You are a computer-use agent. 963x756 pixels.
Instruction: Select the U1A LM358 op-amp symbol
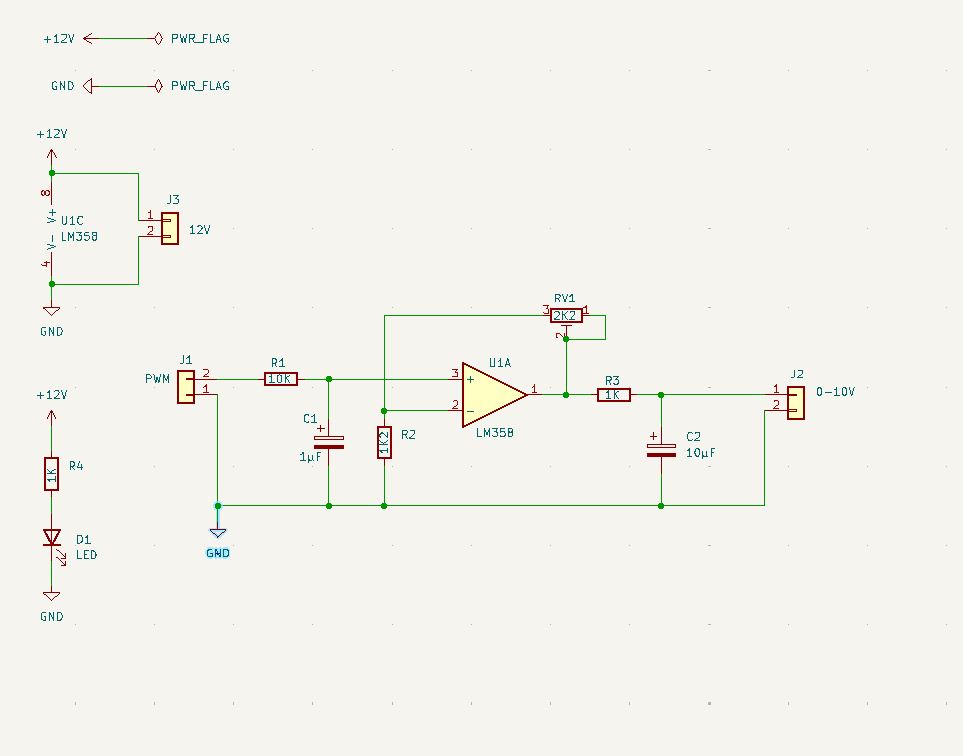click(494, 394)
